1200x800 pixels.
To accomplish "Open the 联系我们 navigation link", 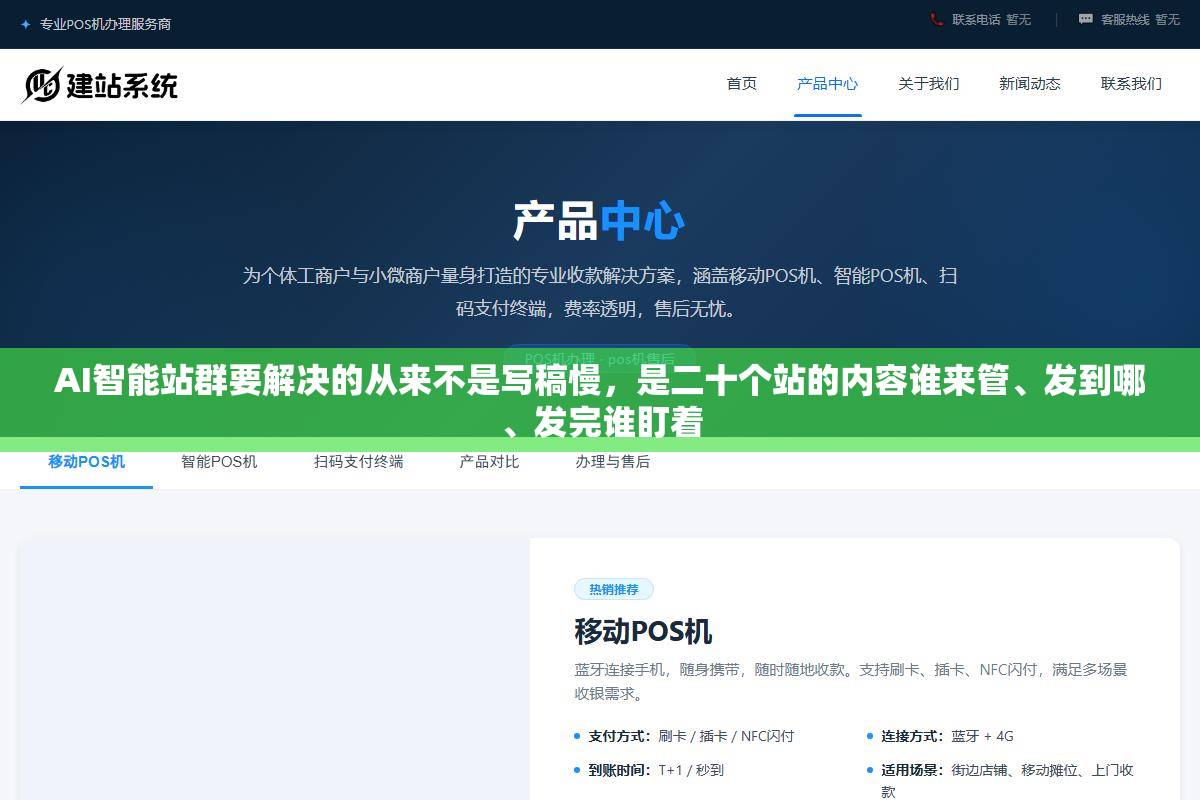I will [x=1131, y=84].
